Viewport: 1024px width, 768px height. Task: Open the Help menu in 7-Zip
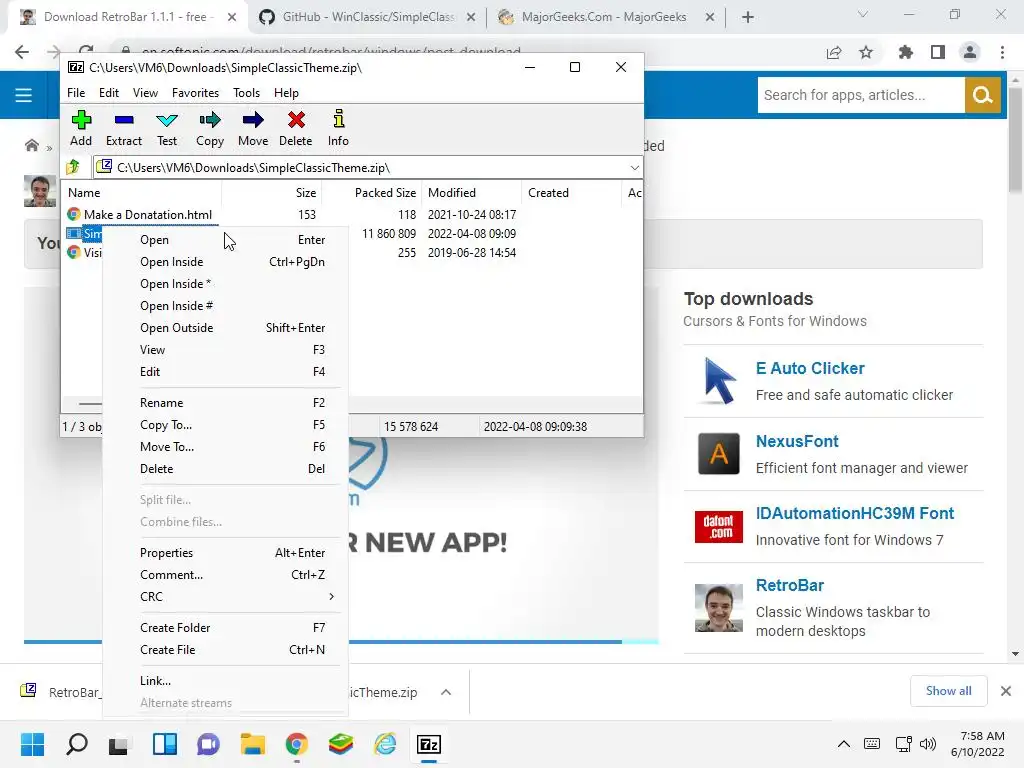(286, 93)
